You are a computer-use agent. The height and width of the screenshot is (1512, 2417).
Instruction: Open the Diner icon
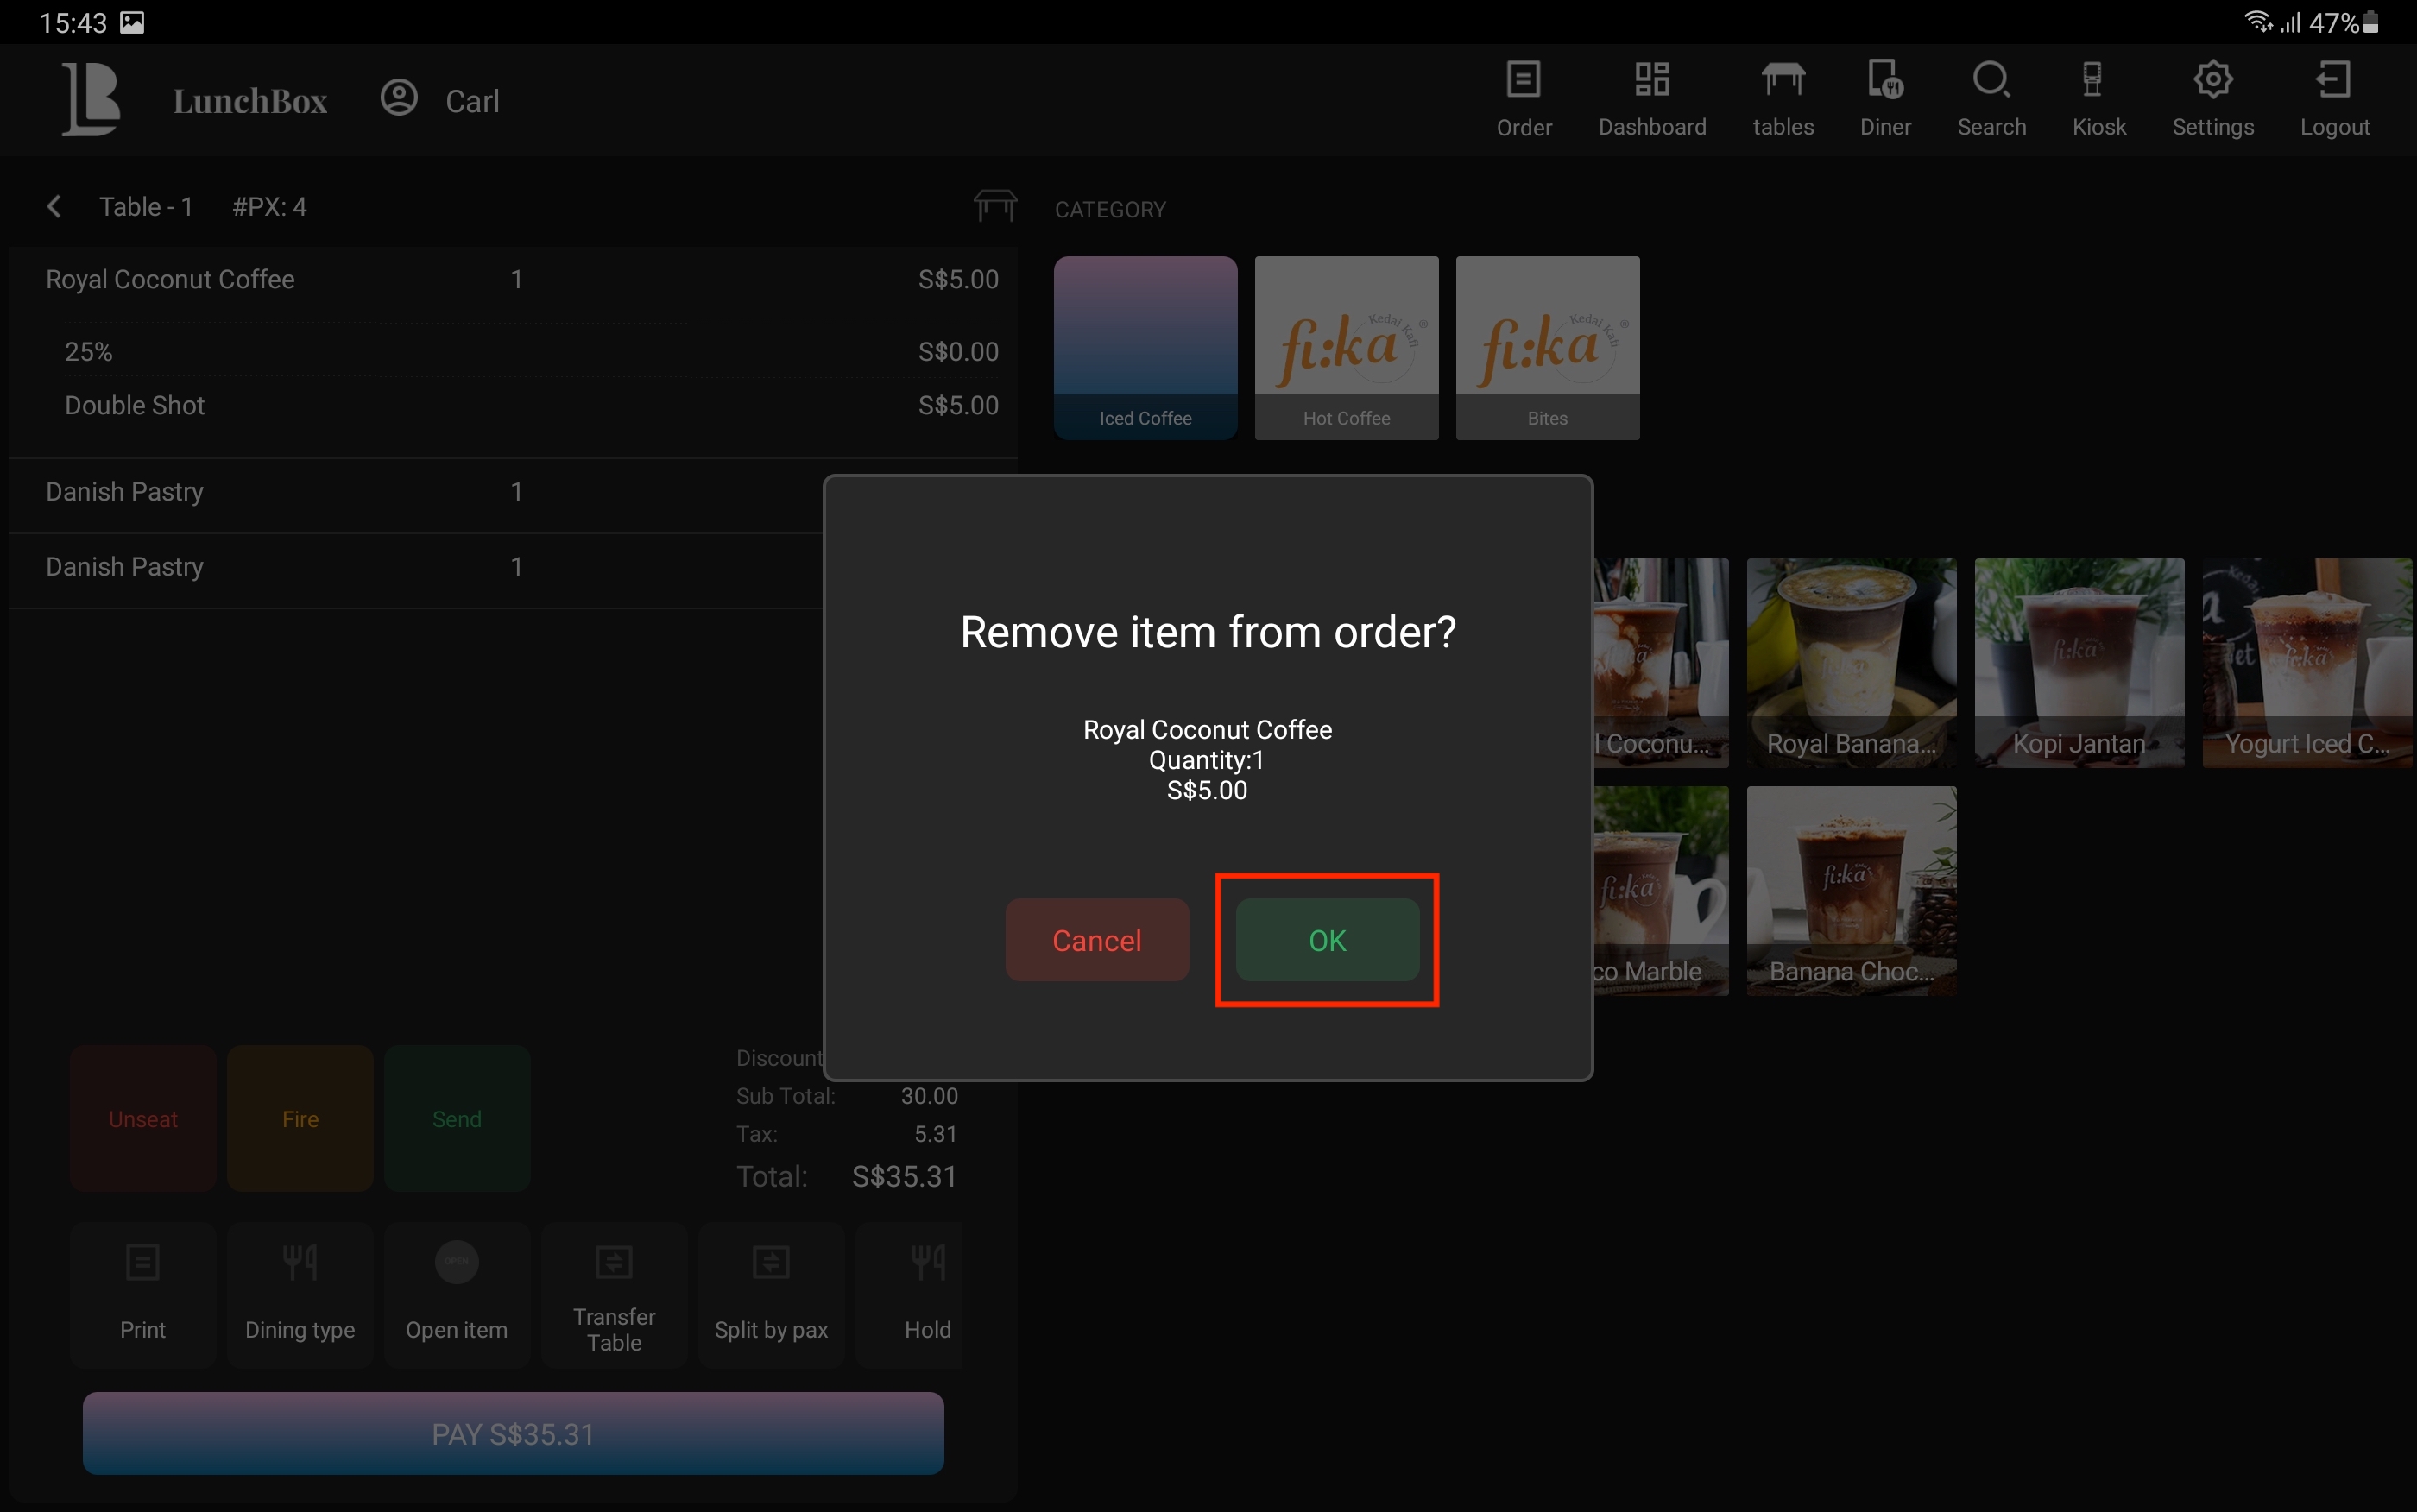(1885, 80)
